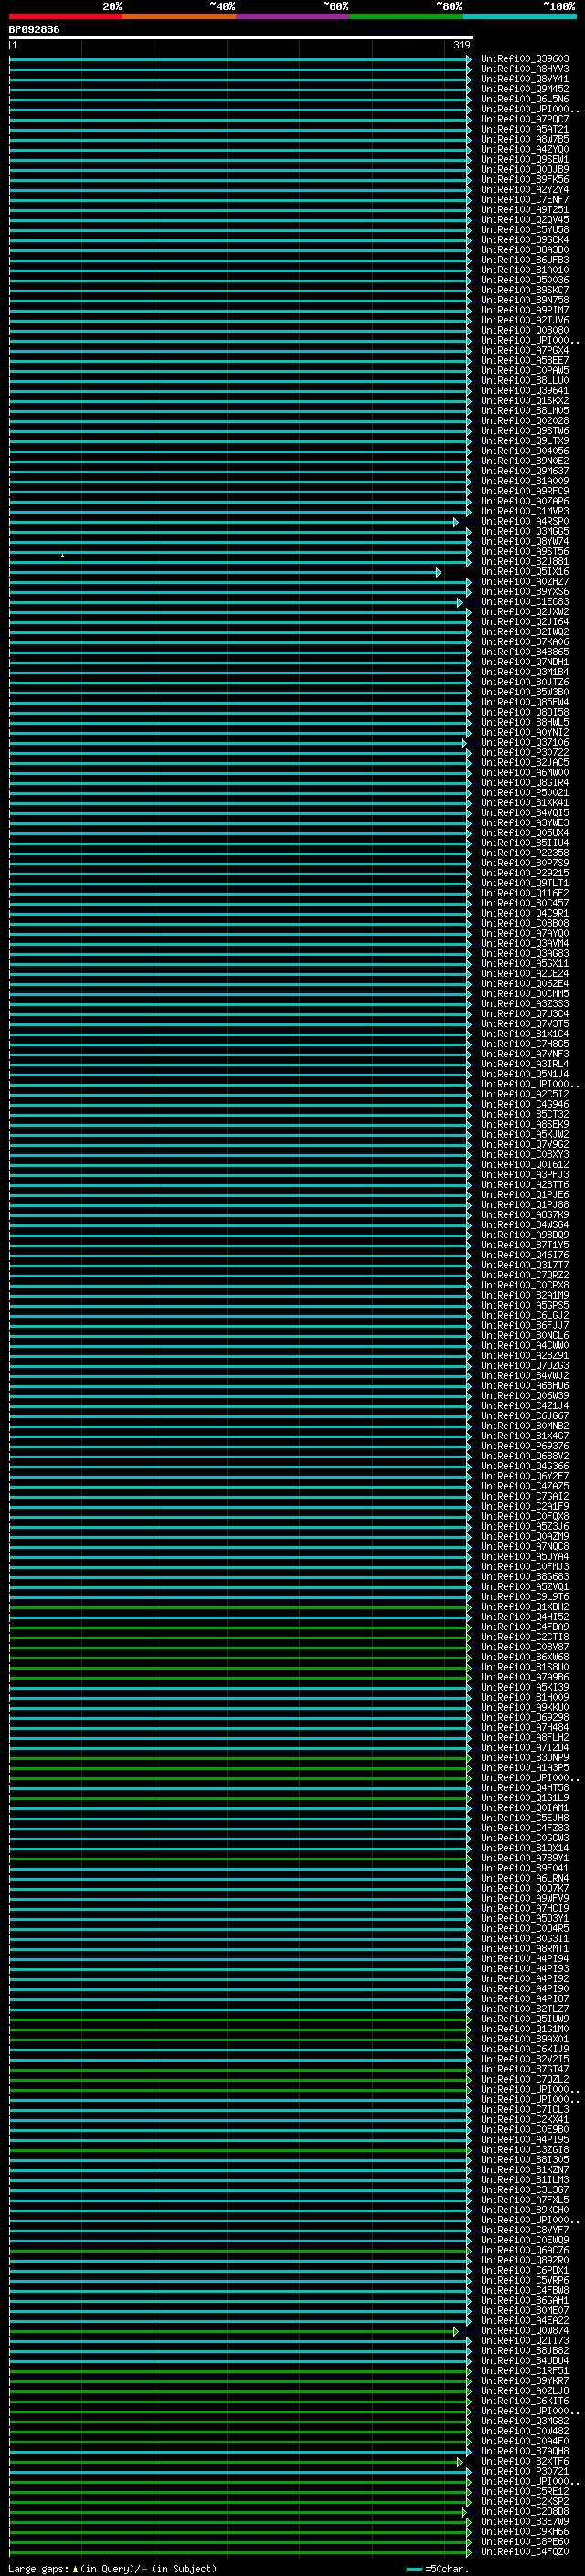Select label UniRef100_B9FK56
This screenshot has height=2576, width=585.
pos(525,180)
